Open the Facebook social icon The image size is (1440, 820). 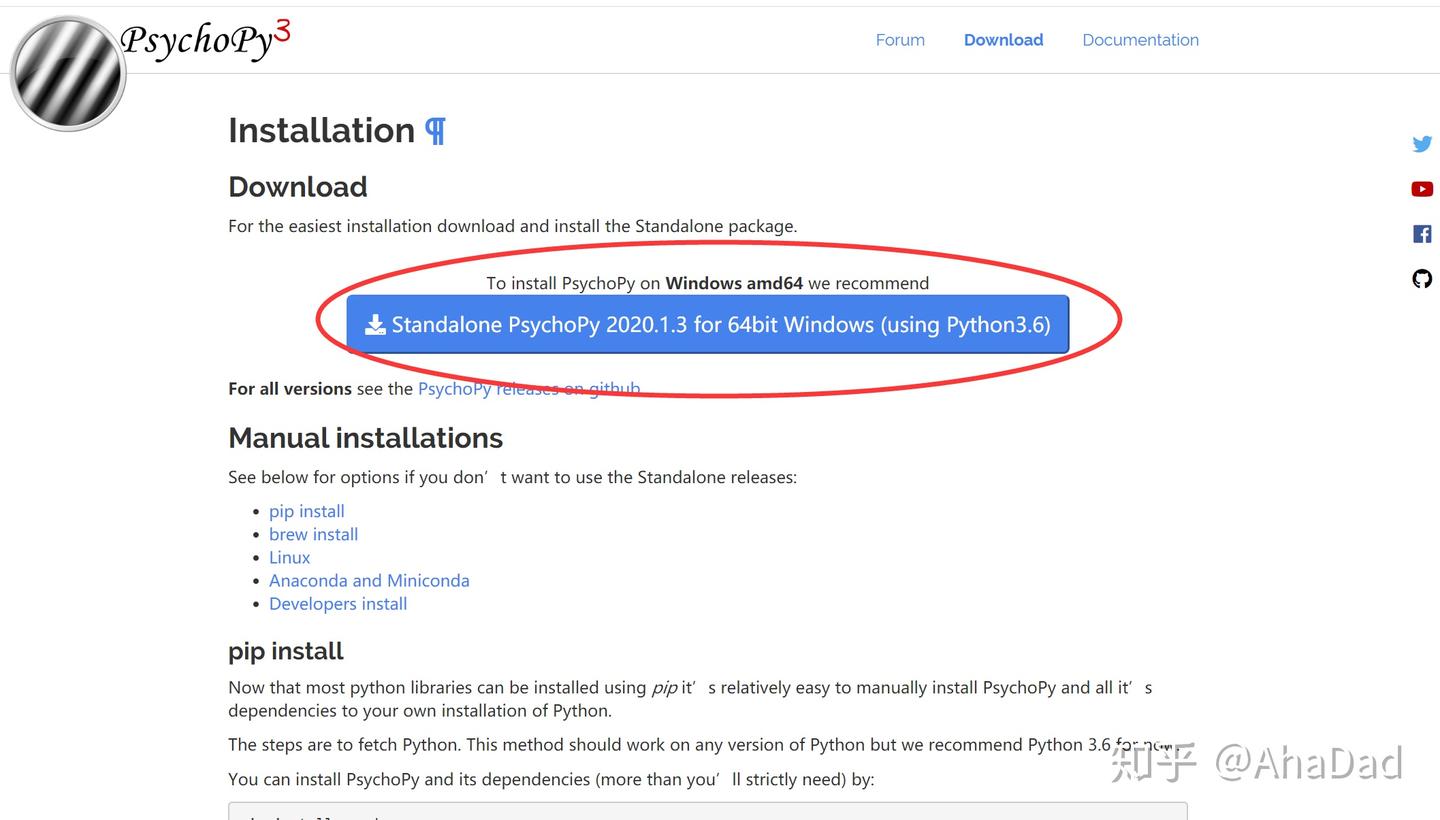(x=1422, y=234)
